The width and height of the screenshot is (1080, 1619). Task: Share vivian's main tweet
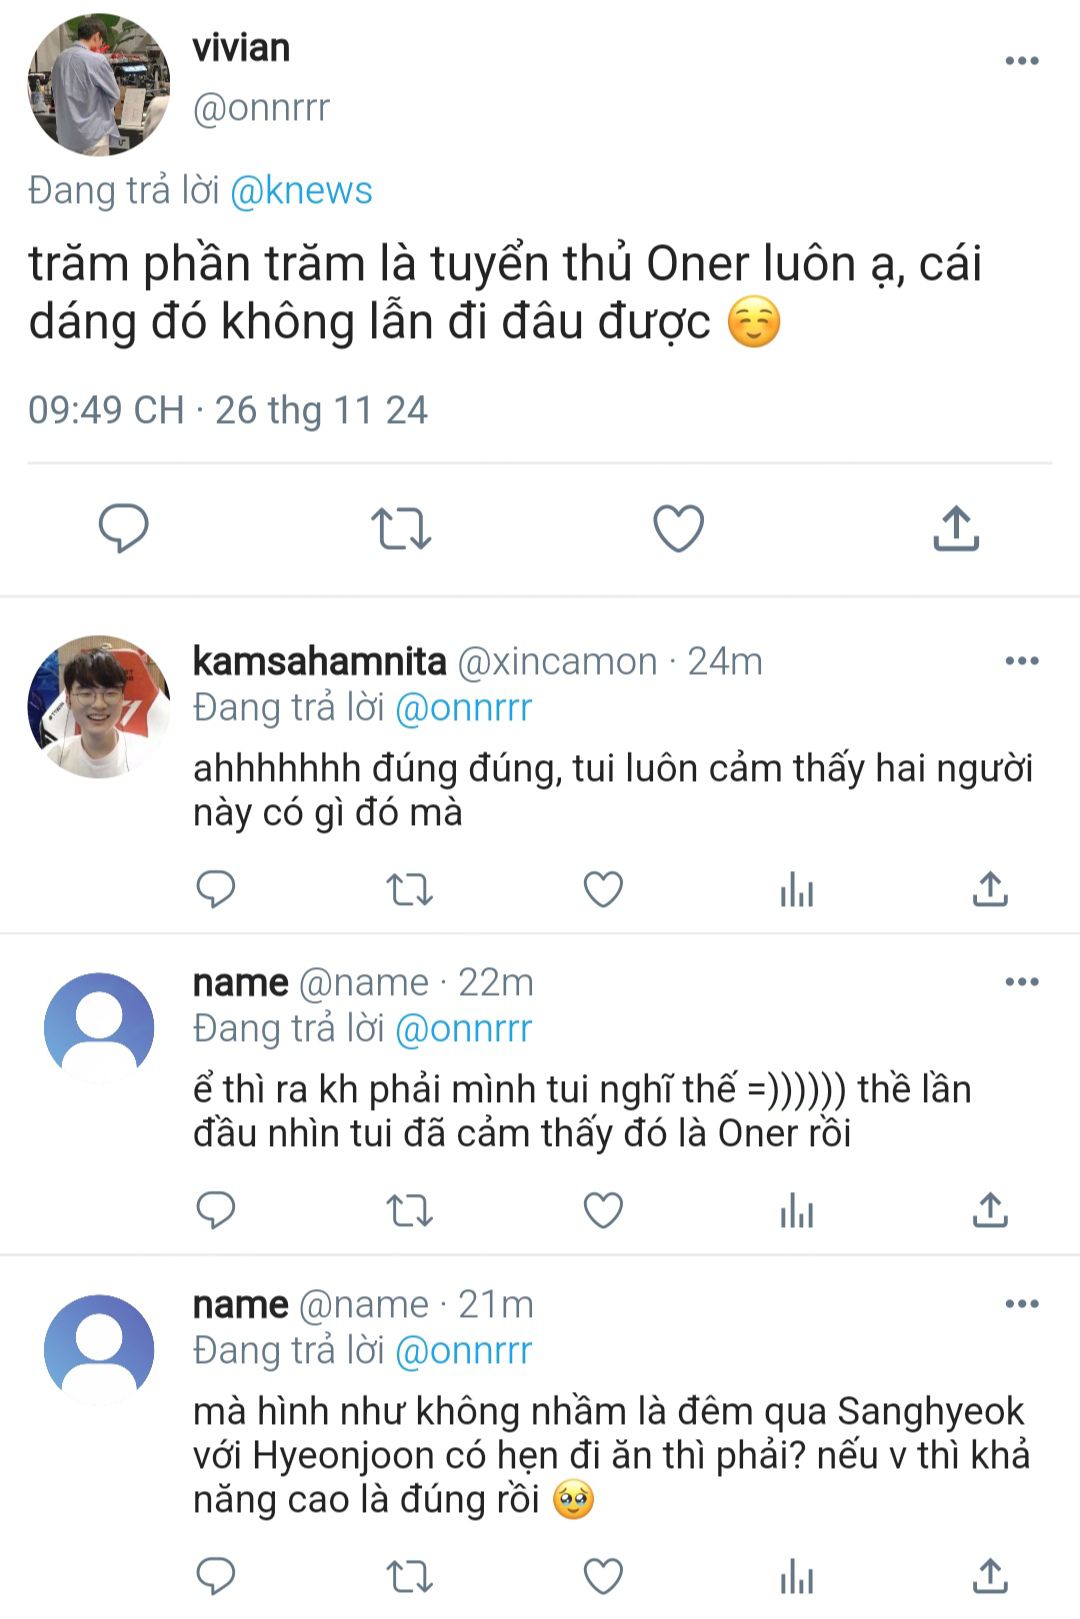(956, 527)
